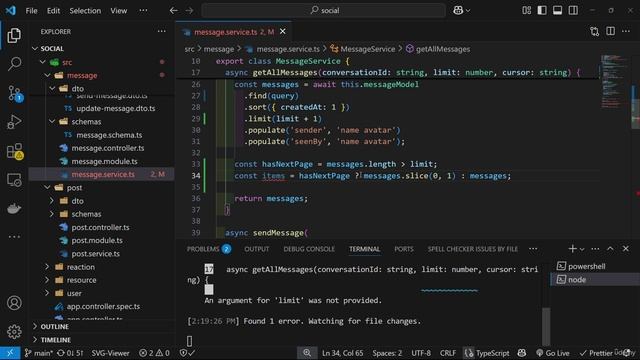Image resolution: width=640 pixels, height=360 pixels.
Task: Expand the OUTLINE section
Action: (35, 327)
